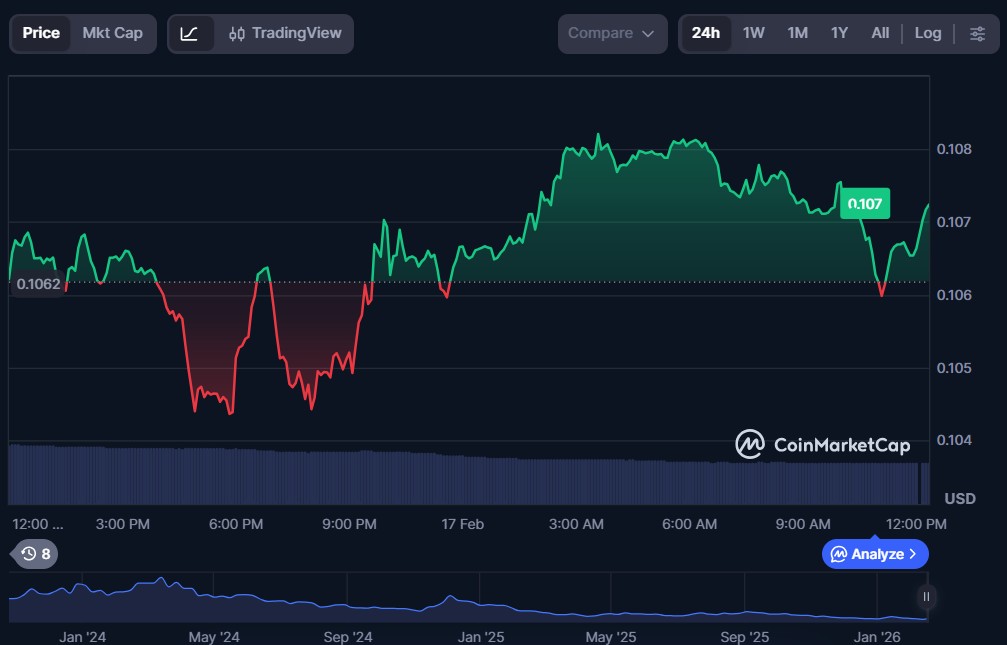This screenshot has height=645, width=1007.
Task: Click the green 0.107 current price tag
Action: click(x=864, y=204)
